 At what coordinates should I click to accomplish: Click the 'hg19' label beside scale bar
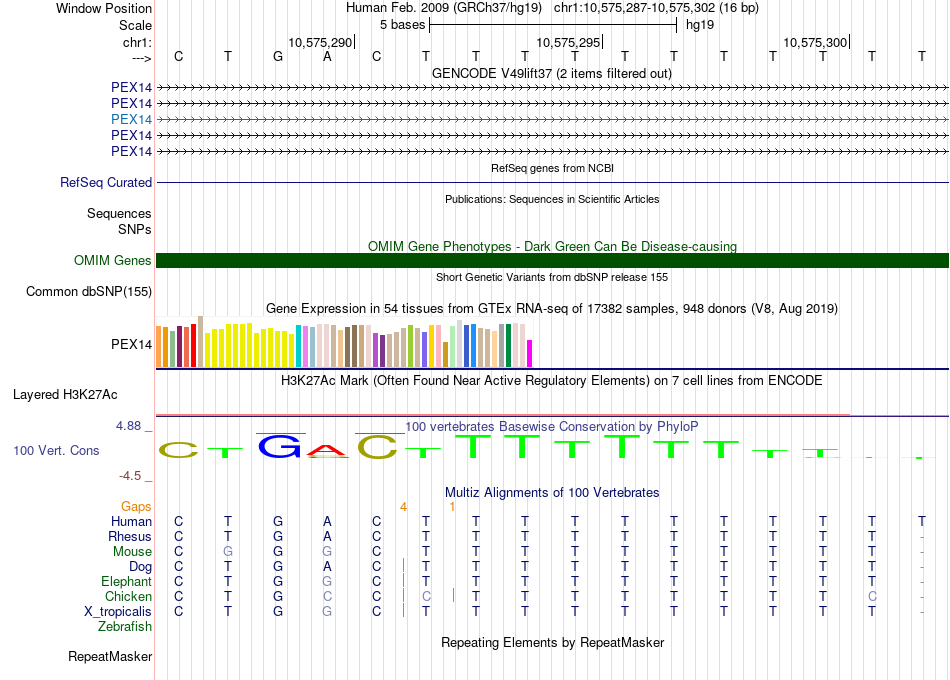click(x=700, y=25)
